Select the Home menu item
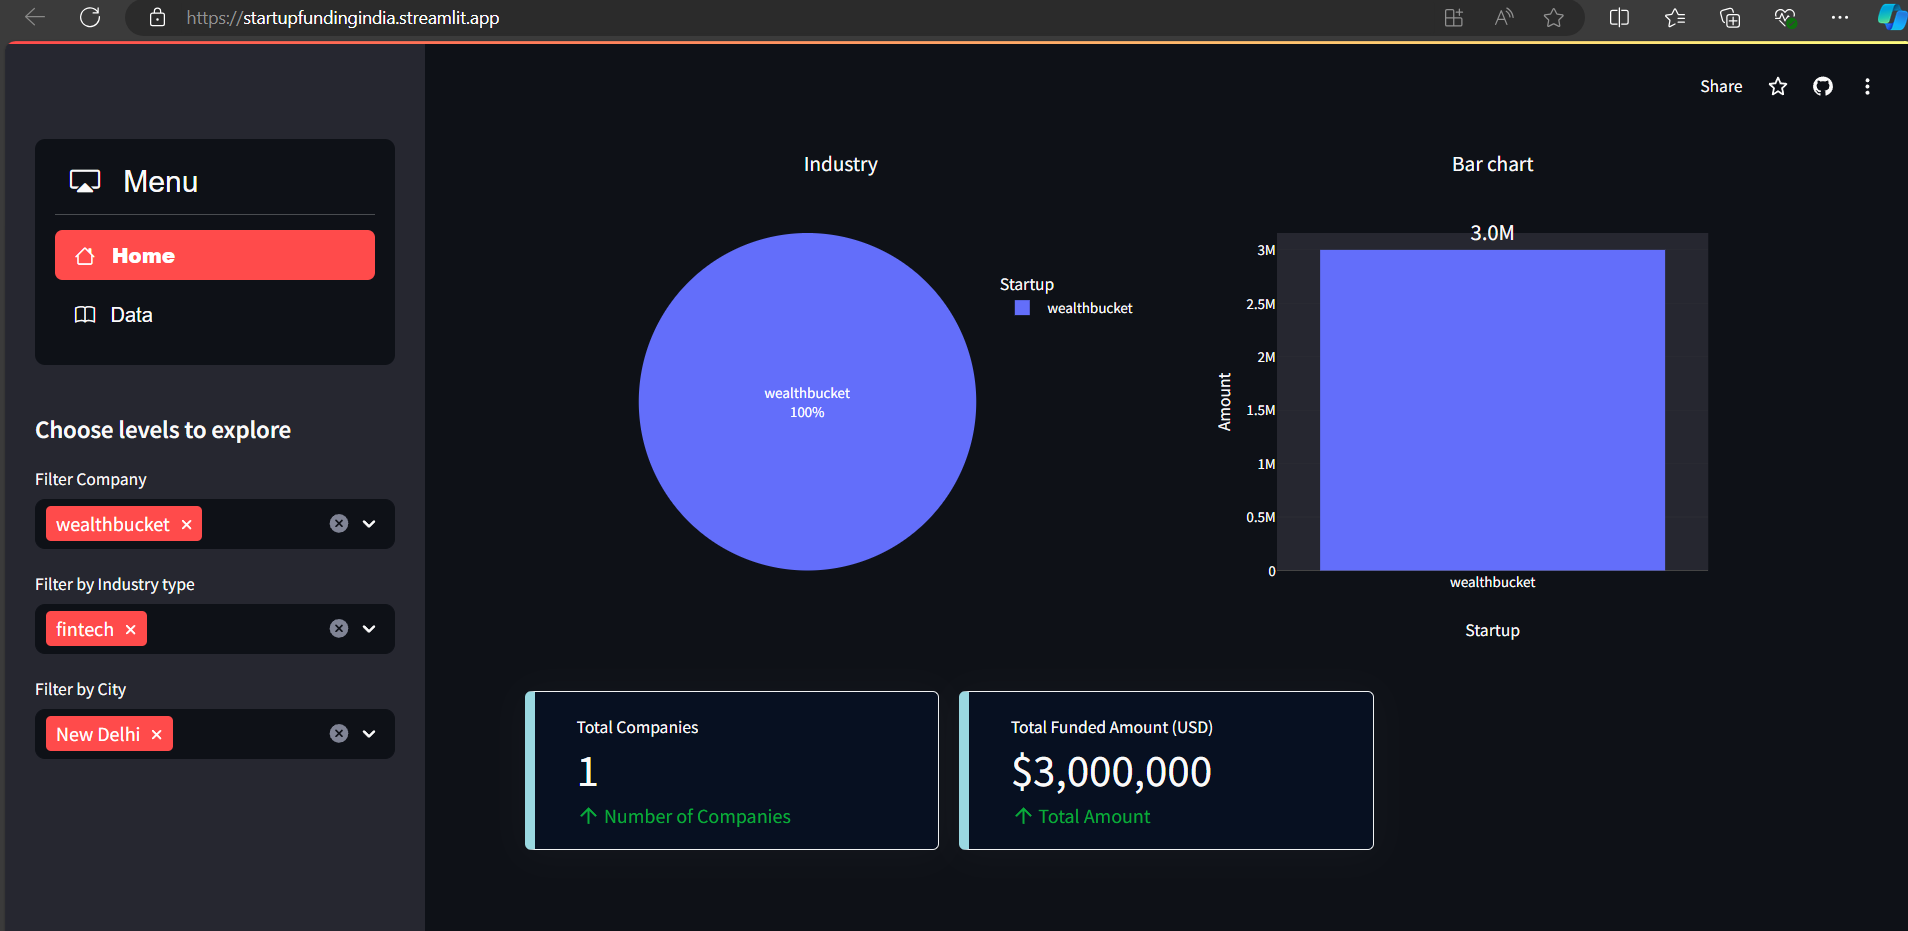Image resolution: width=1908 pixels, height=931 pixels. [x=215, y=256]
